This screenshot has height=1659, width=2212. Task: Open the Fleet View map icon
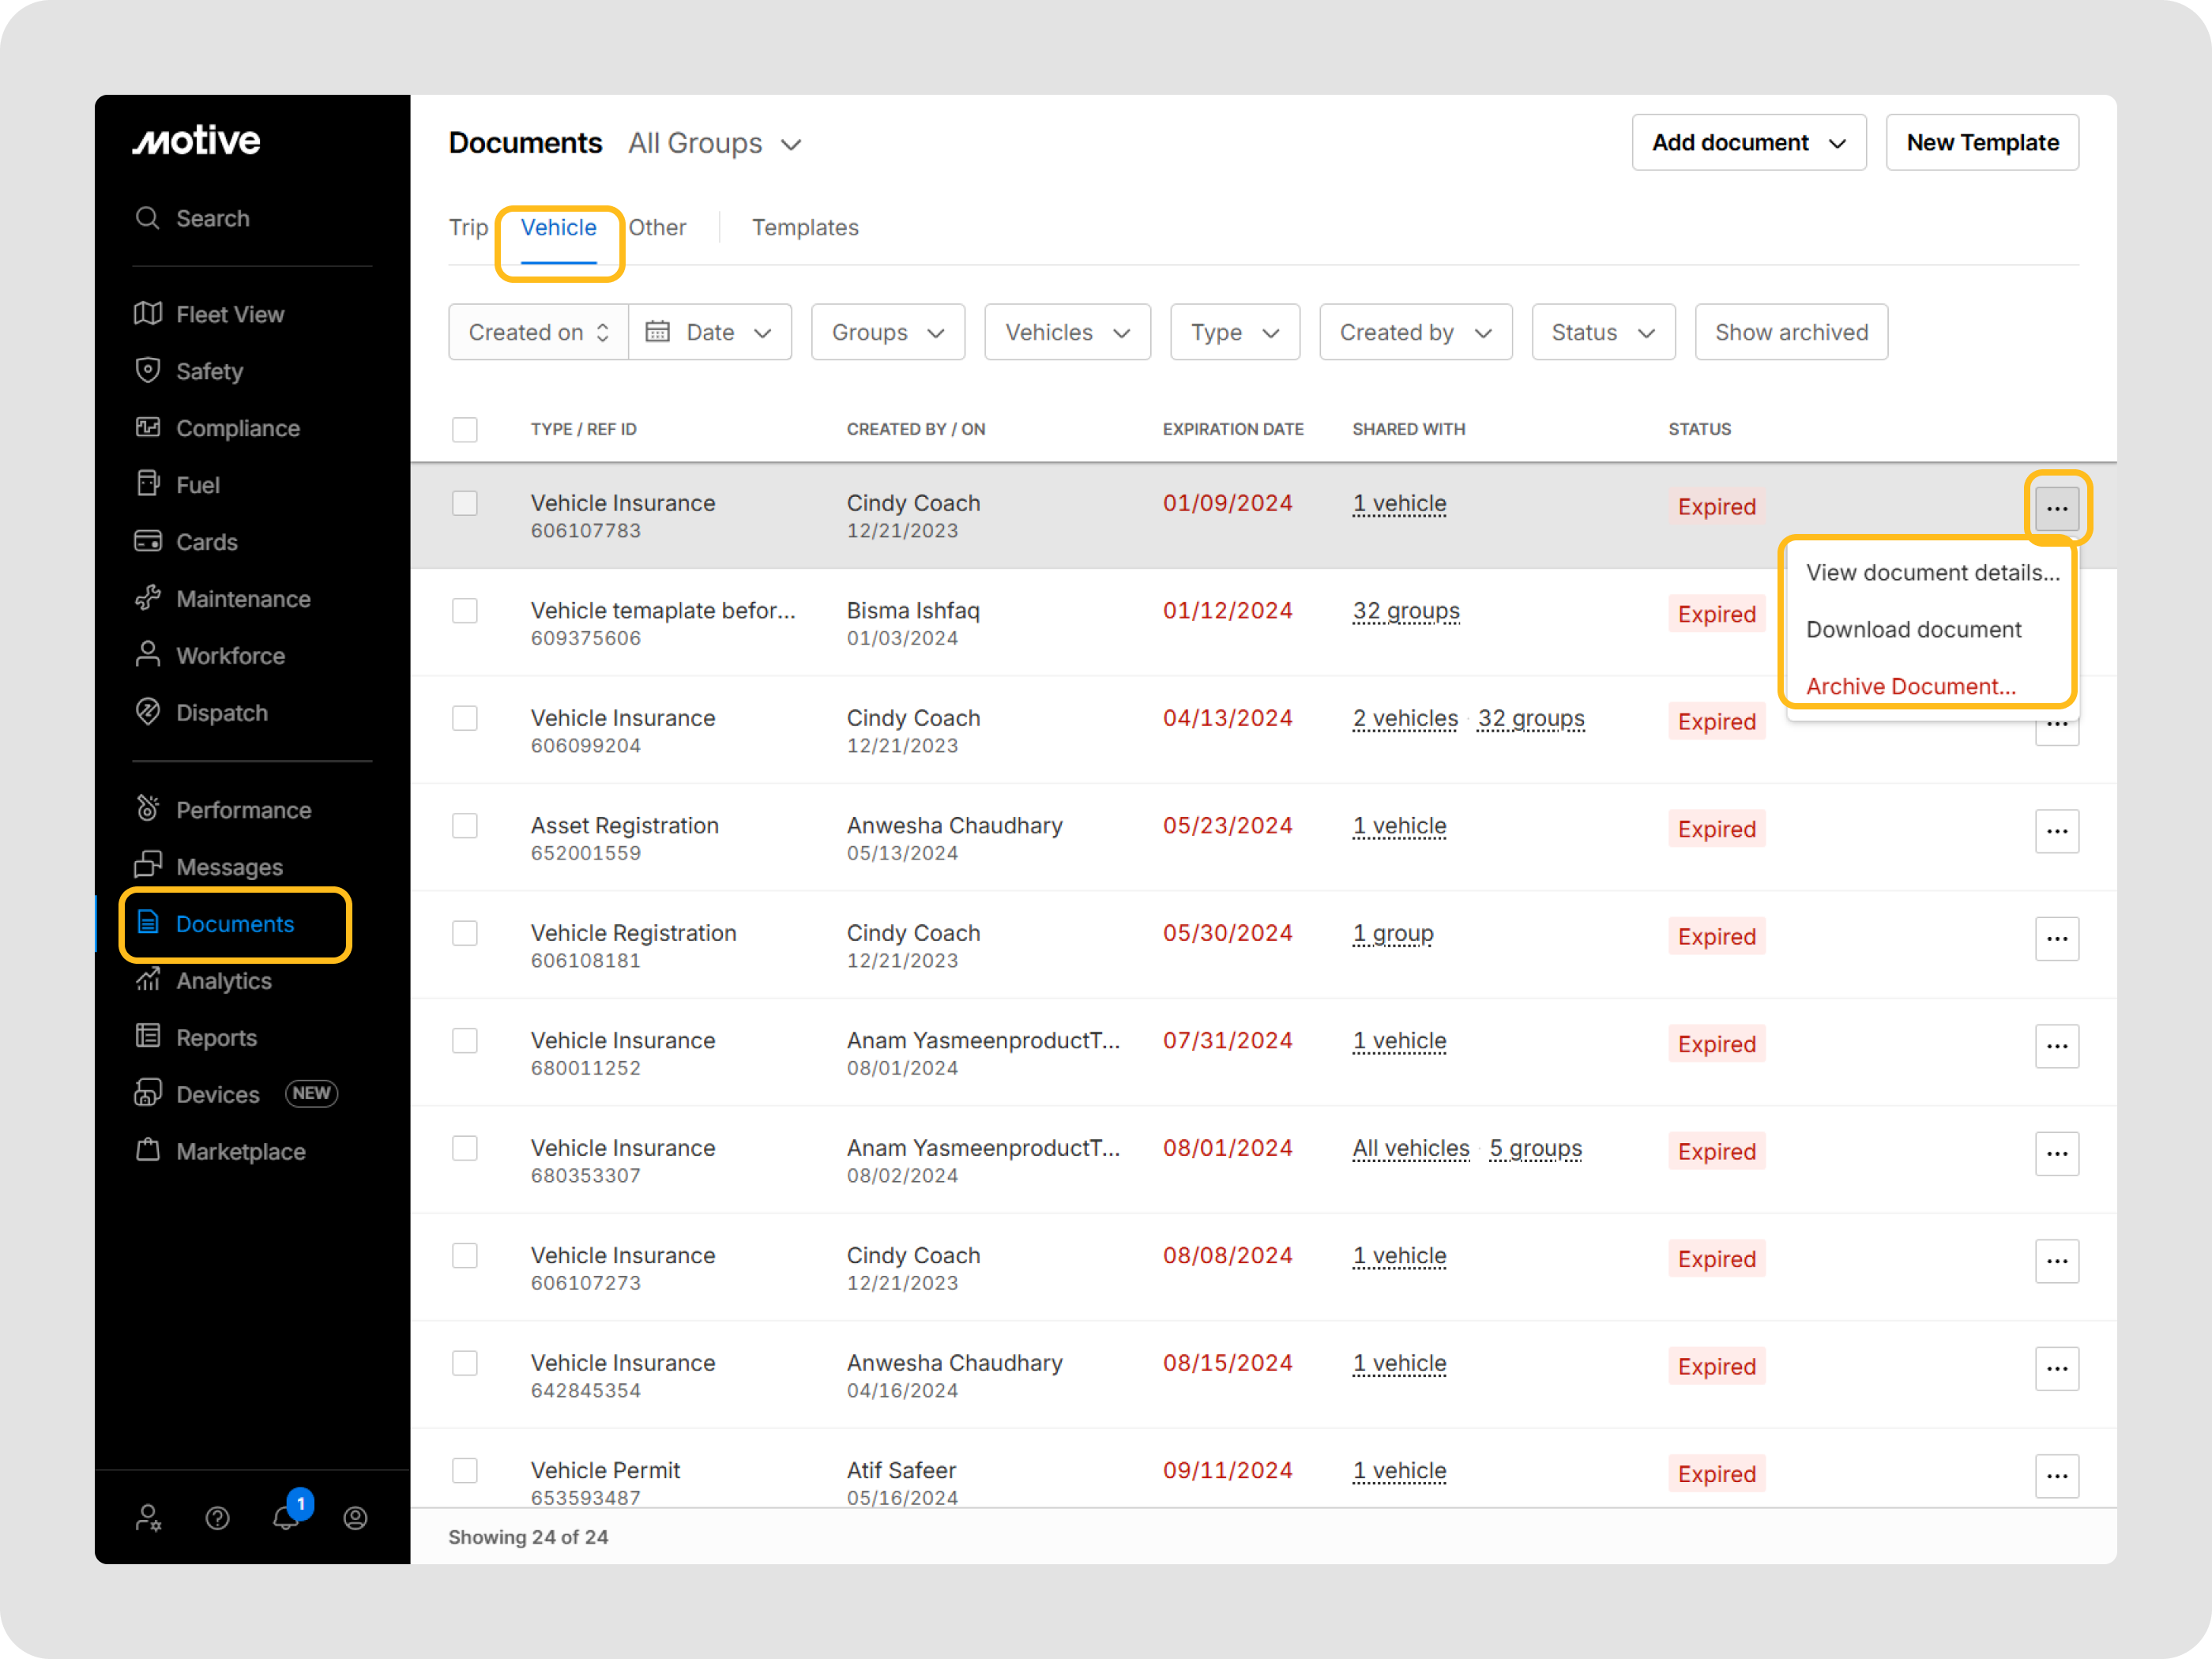coord(148,314)
